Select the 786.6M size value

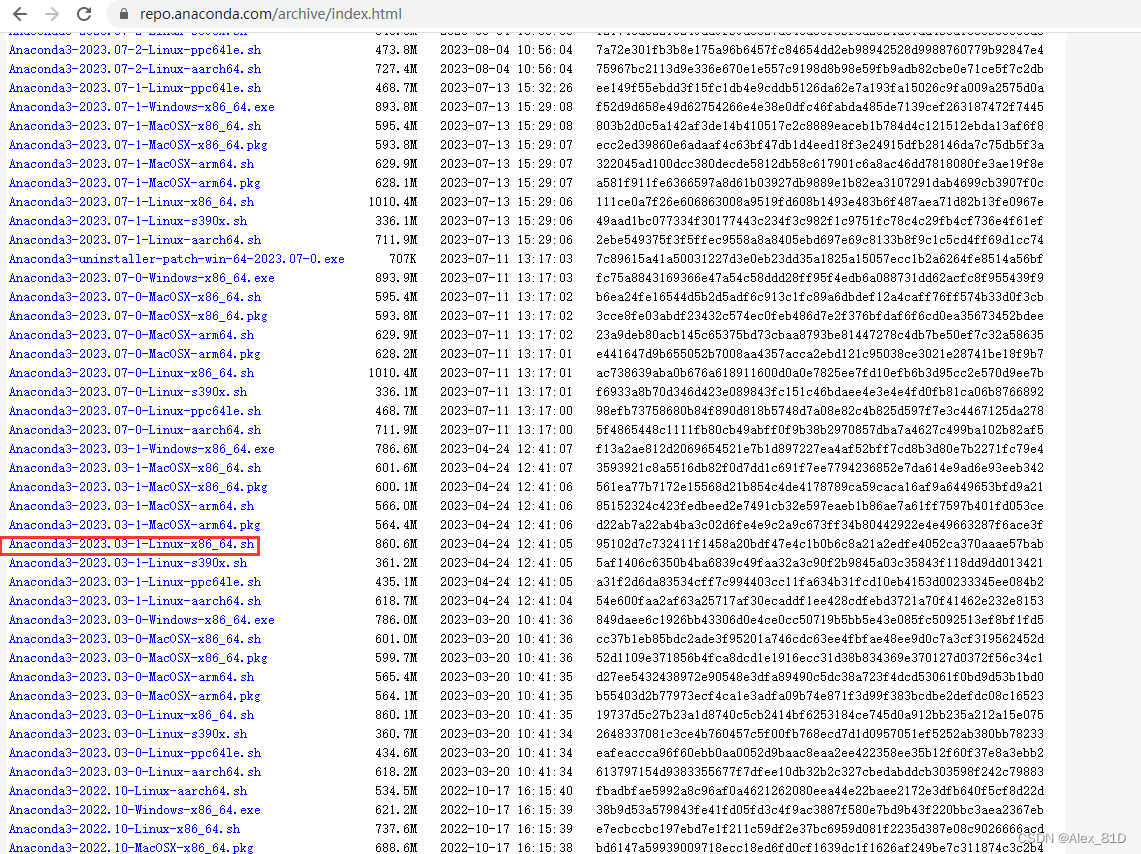click(x=396, y=449)
